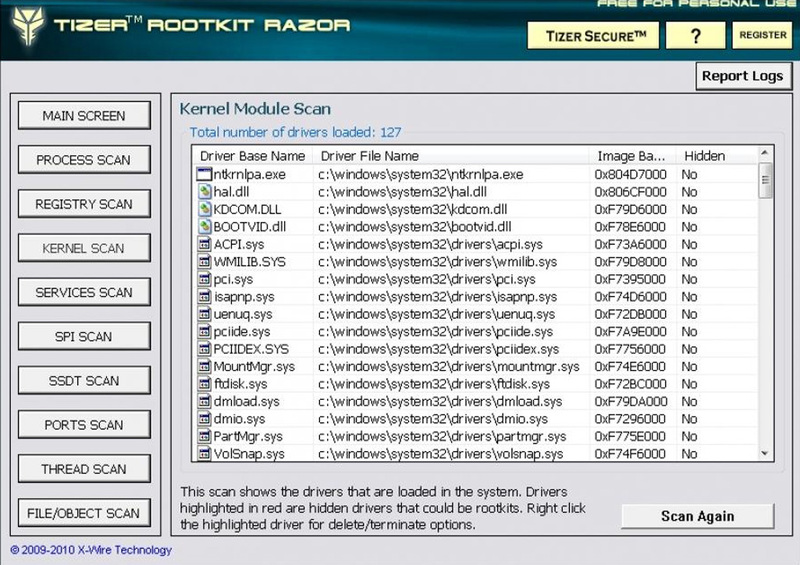Click image base 0xF79DA000
Screen dimensions: 800x565
pyautogui.click(x=630, y=402)
